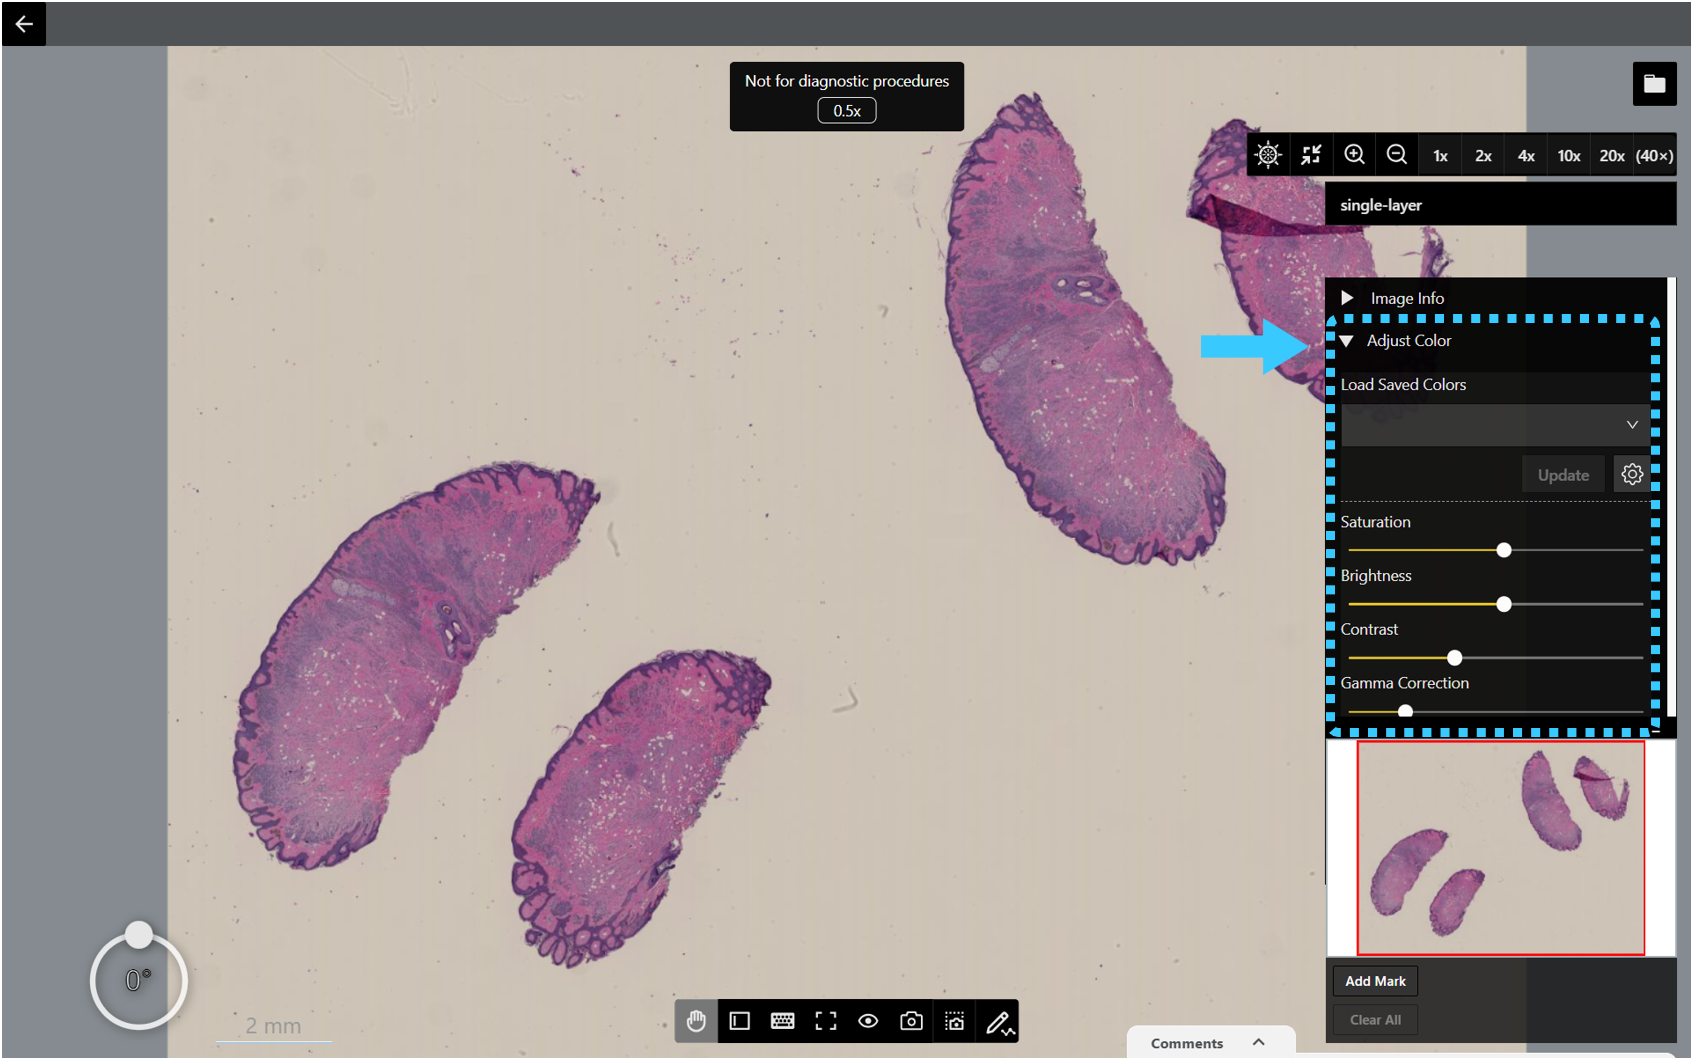Click the Clear All button
1691x1058 pixels.
pyautogui.click(x=1375, y=1020)
